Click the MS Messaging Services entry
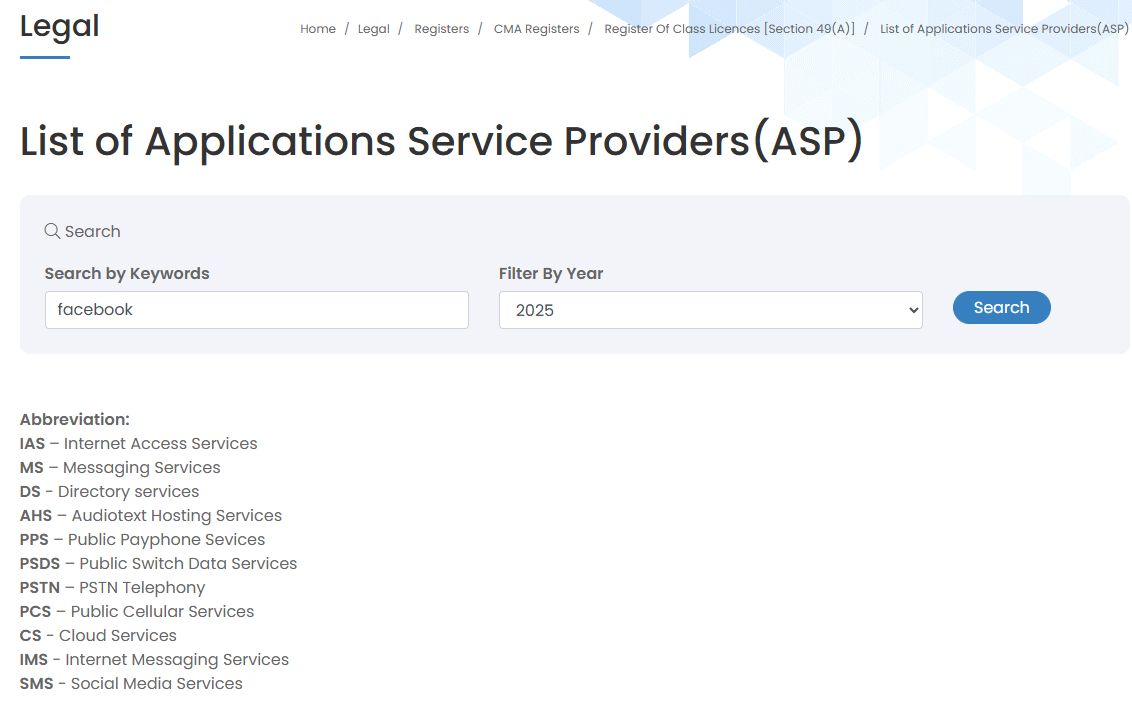1132x713 pixels. point(120,467)
